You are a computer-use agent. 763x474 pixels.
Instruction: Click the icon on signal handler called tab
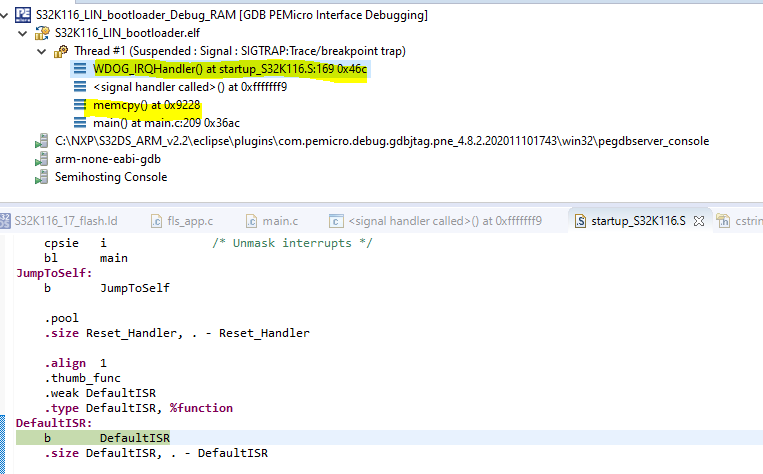point(336,221)
